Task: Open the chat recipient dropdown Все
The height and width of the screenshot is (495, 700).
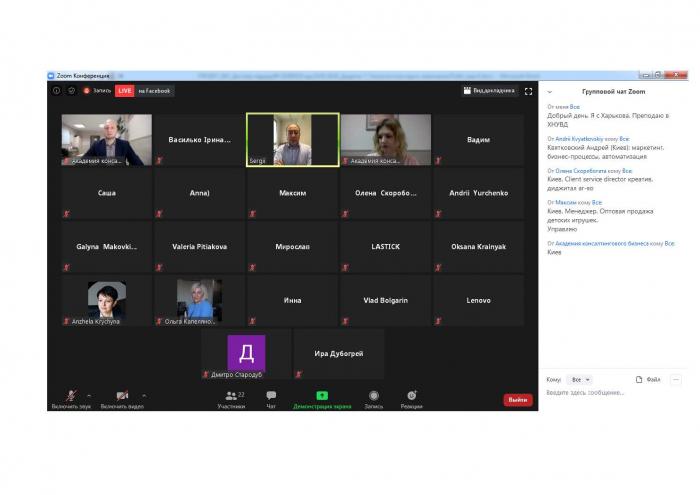Action: [580, 380]
